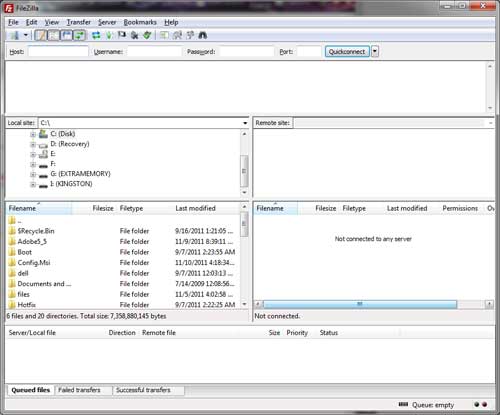The height and width of the screenshot is (415, 500).
Task: Open the Bookmarks menu
Action: click(140, 22)
